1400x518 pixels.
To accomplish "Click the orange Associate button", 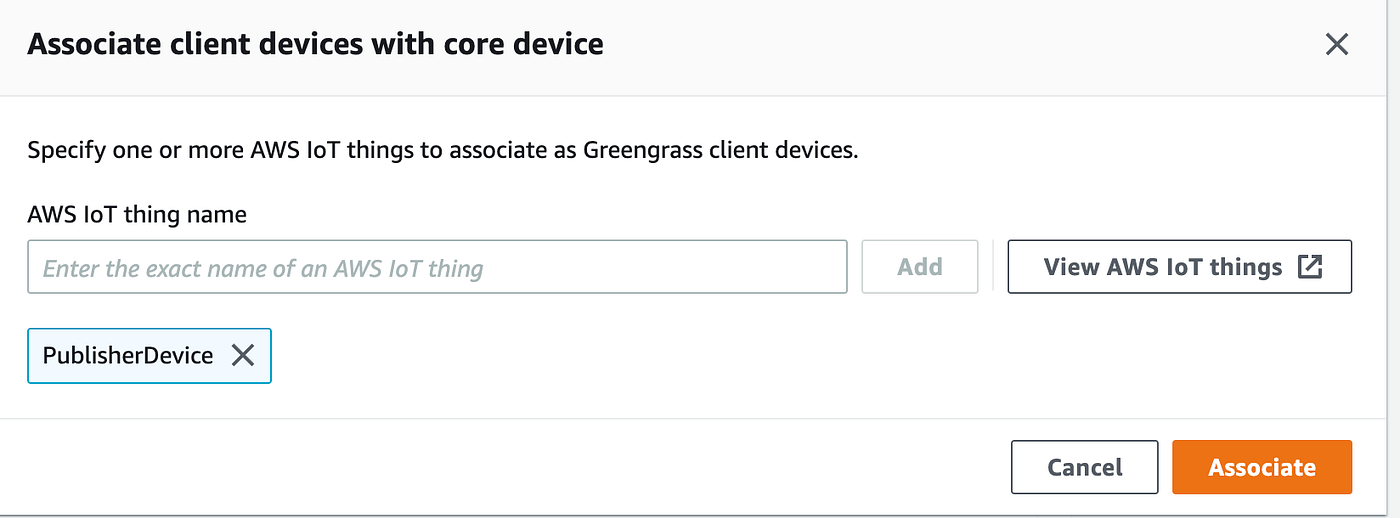I will point(1261,467).
